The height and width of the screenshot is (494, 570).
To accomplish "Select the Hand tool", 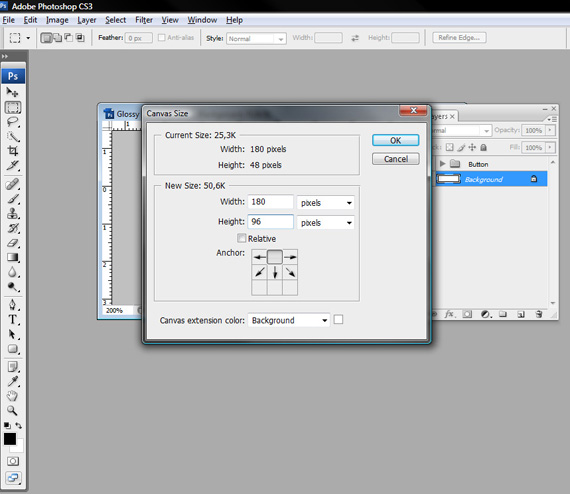I will pos(13,396).
